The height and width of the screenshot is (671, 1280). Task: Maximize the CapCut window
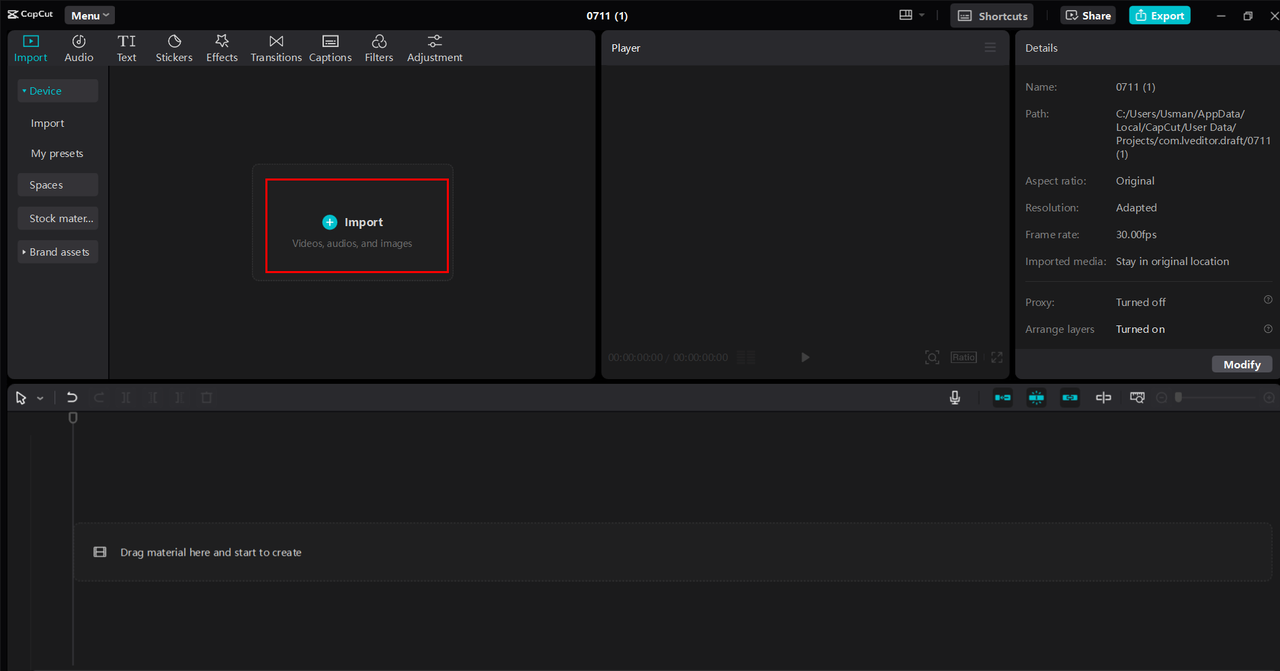click(x=1247, y=15)
